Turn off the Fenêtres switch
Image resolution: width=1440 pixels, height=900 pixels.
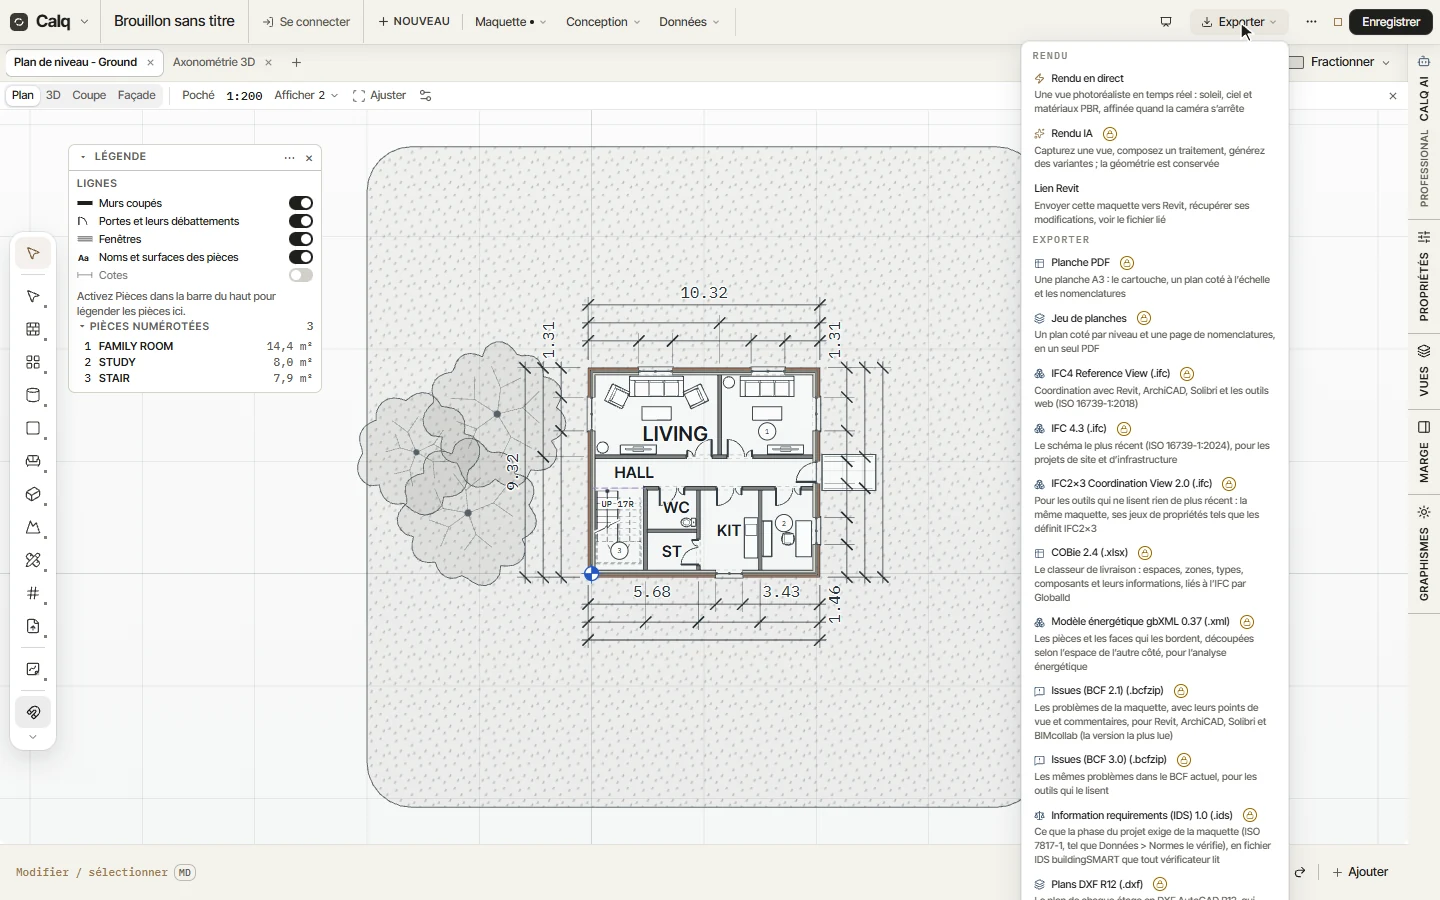pyautogui.click(x=301, y=240)
